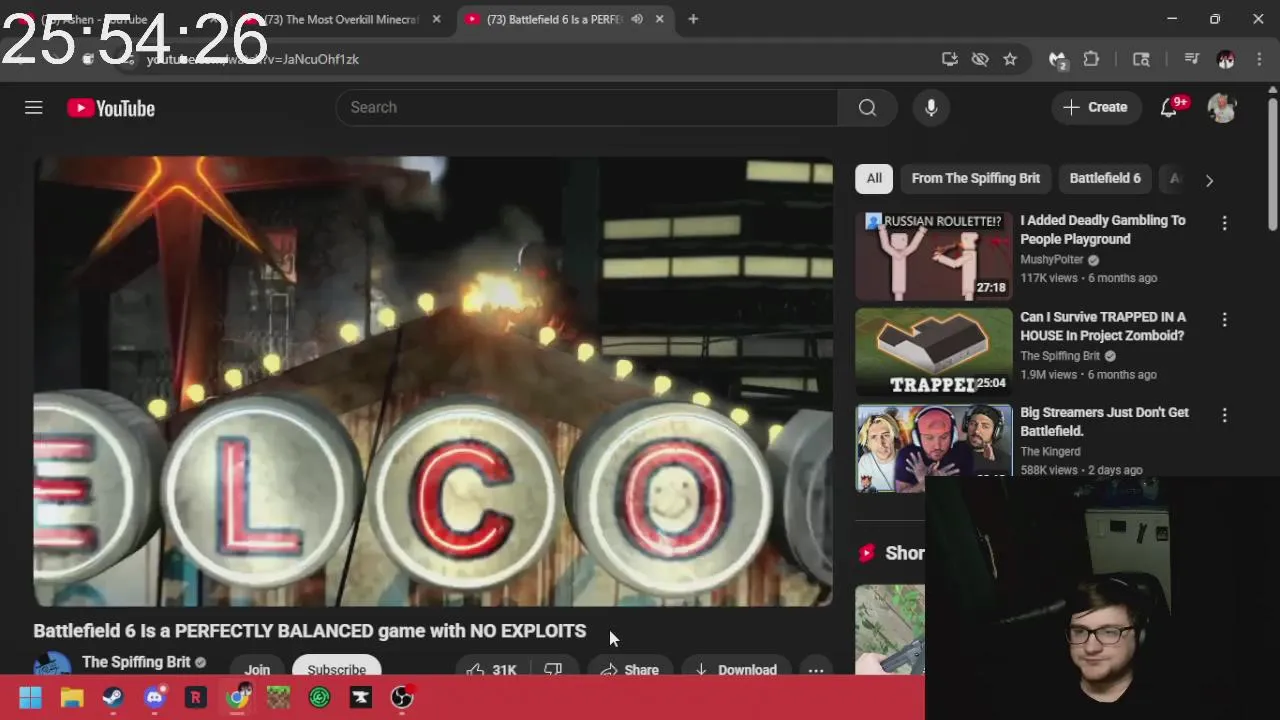Bookmark this page with star icon
This screenshot has width=1280, height=720.
[1010, 59]
